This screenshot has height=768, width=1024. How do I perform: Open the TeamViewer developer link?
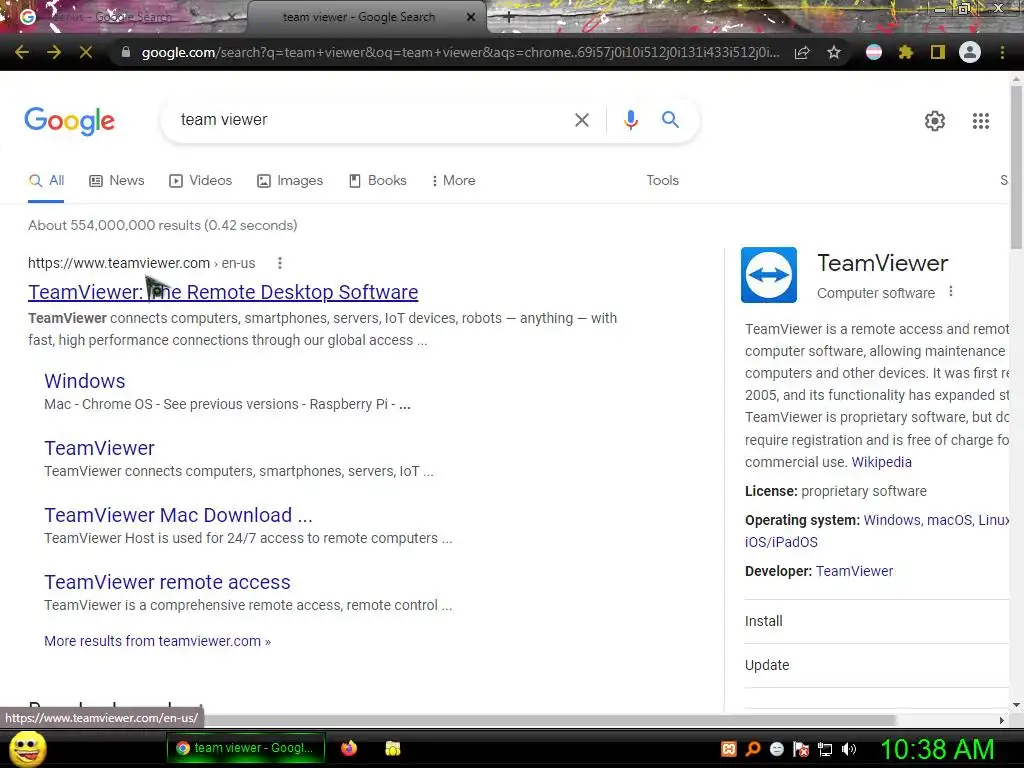pyautogui.click(x=854, y=571)
